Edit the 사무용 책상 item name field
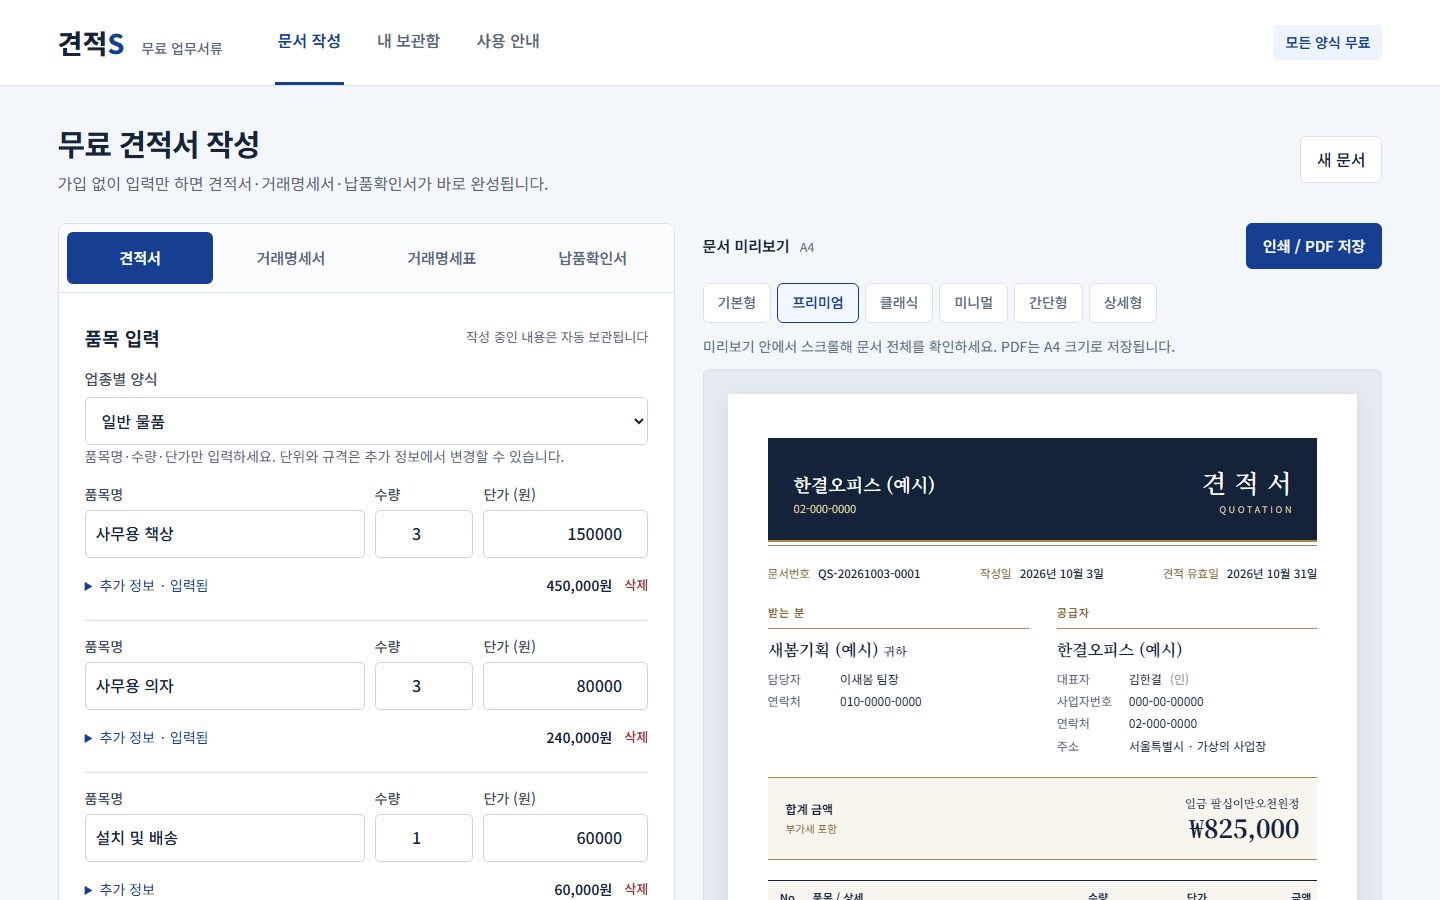This screenshot has height=900, width=1440. [225, 534]
